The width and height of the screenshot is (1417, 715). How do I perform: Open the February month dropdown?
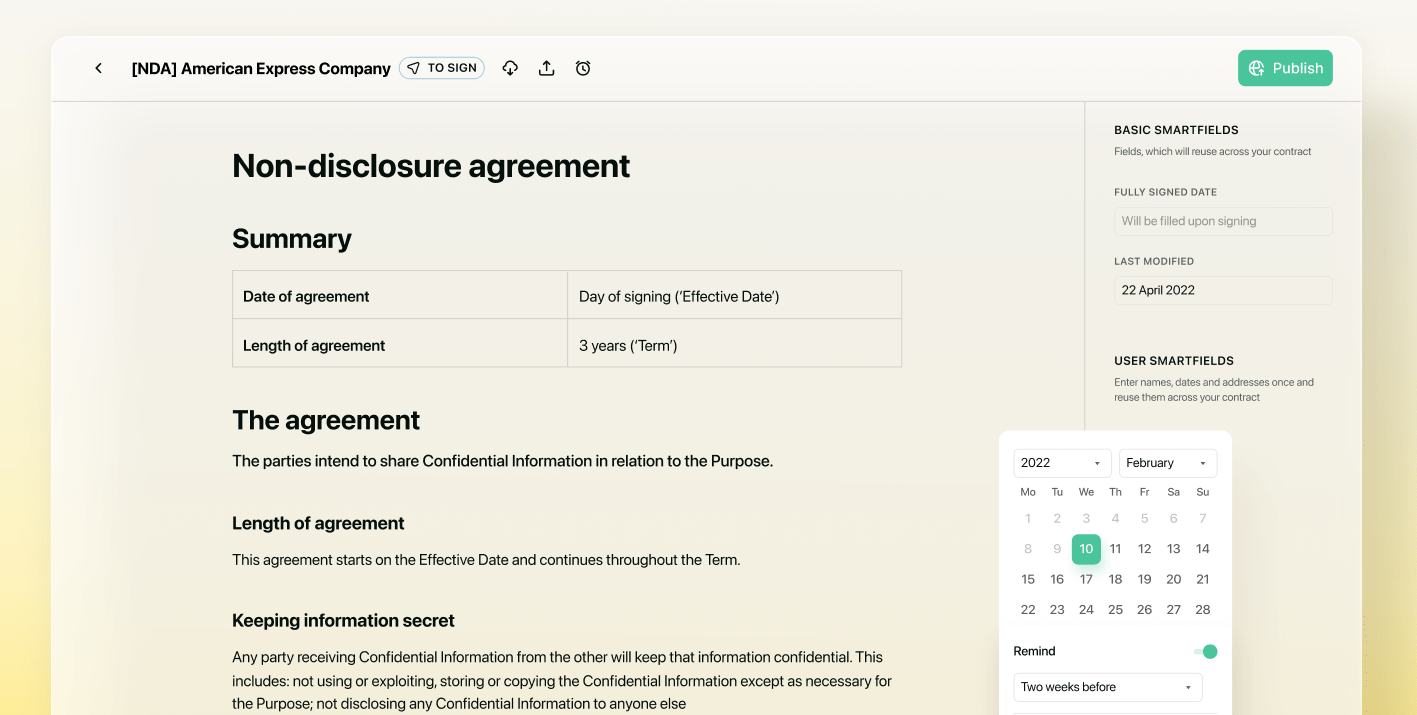pos(1167,462)
